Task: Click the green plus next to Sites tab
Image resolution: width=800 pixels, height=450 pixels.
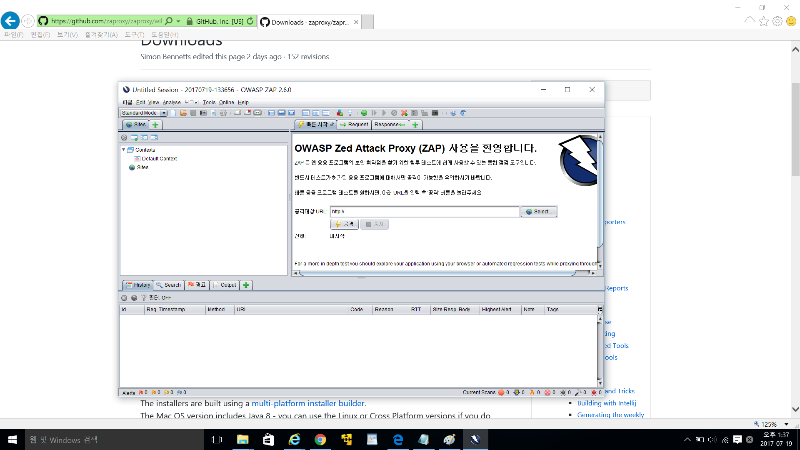Action: [x=155, y=124]
